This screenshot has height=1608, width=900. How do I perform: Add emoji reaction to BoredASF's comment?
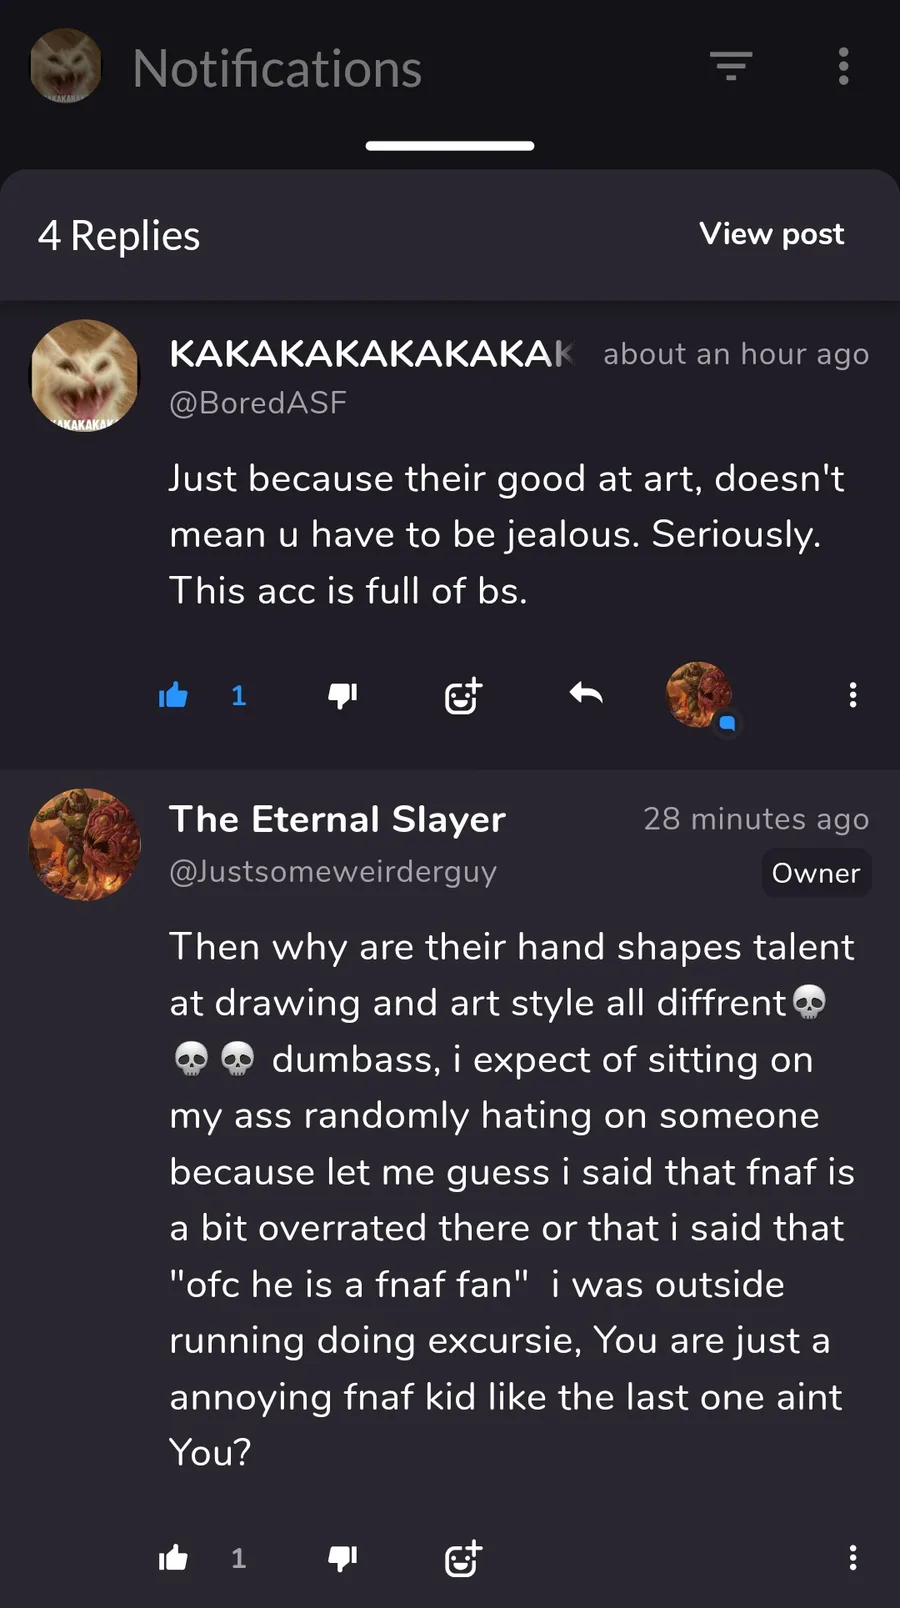click(x=463, y=695)
